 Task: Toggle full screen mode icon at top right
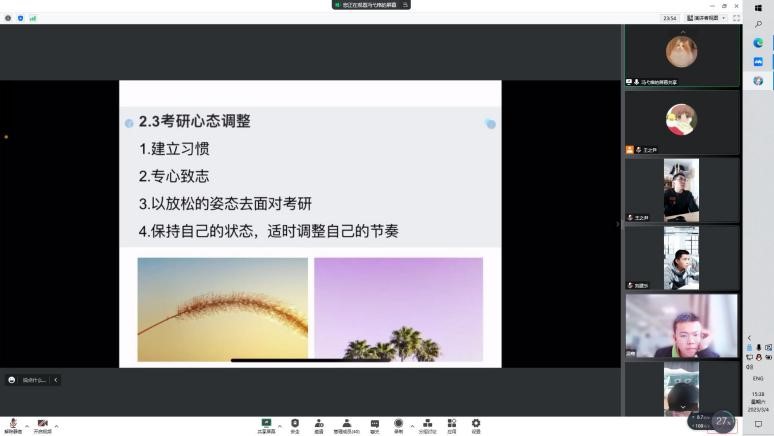pyautogui.click(x=737, y=18)
